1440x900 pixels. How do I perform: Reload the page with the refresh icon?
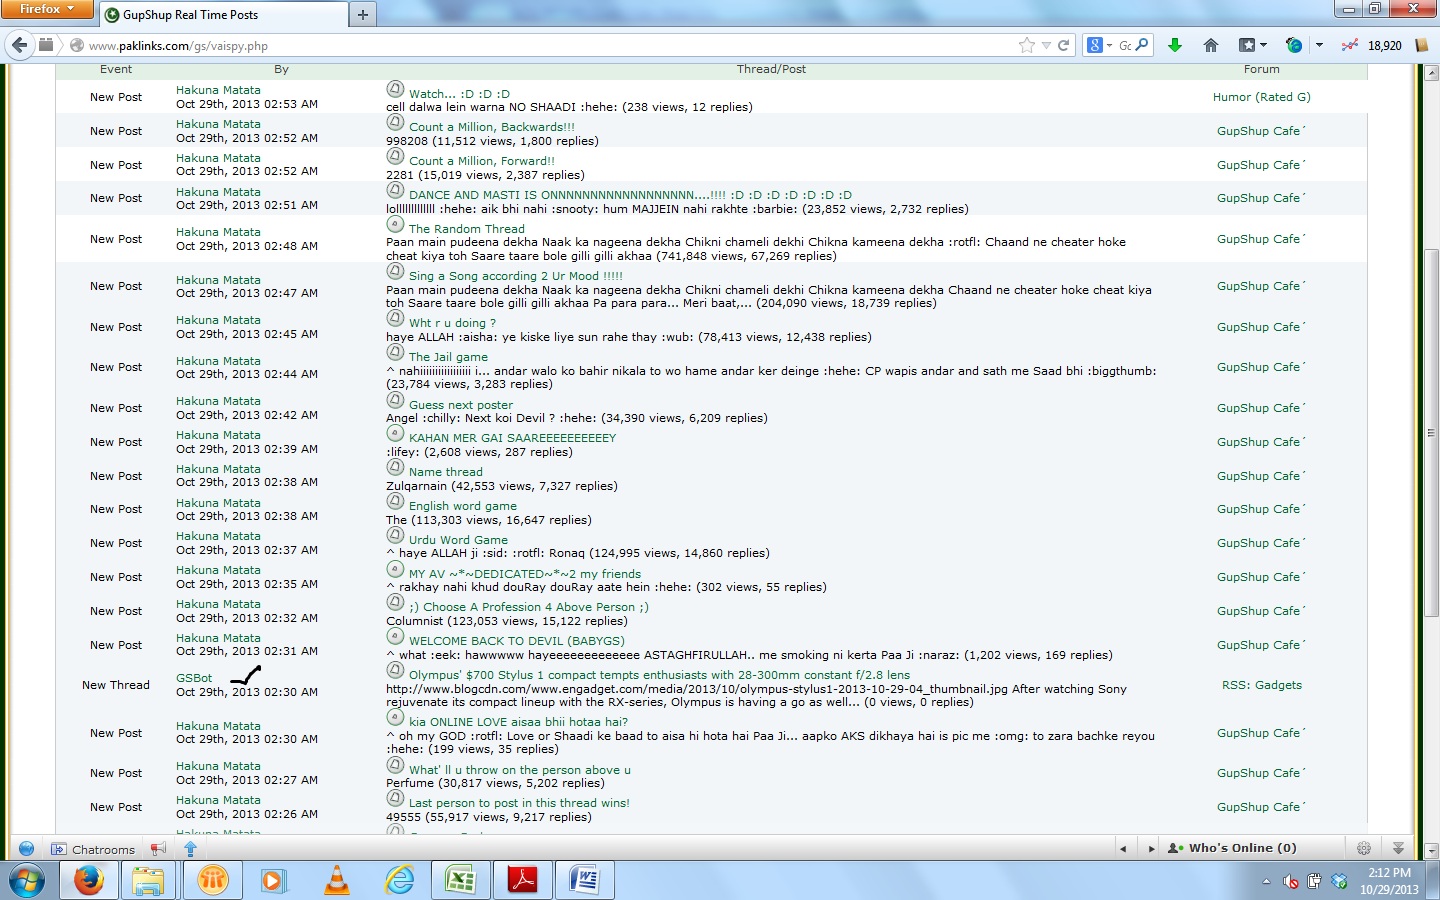click(x=1064, y=45)
